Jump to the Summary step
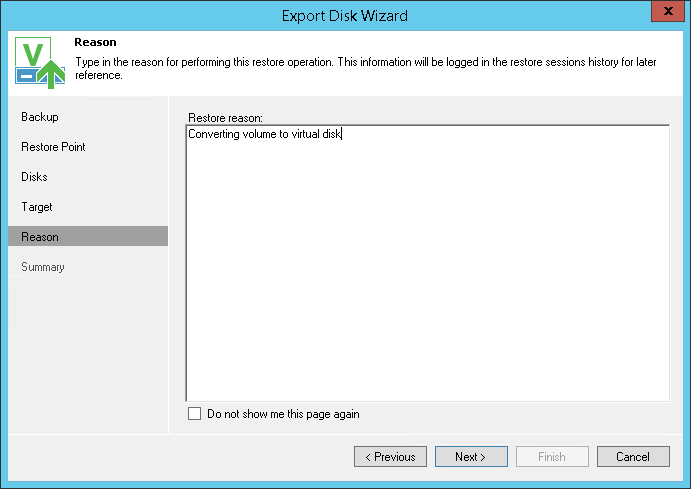Viewport: 691px width, 489px height. click(x=43, y=267)
